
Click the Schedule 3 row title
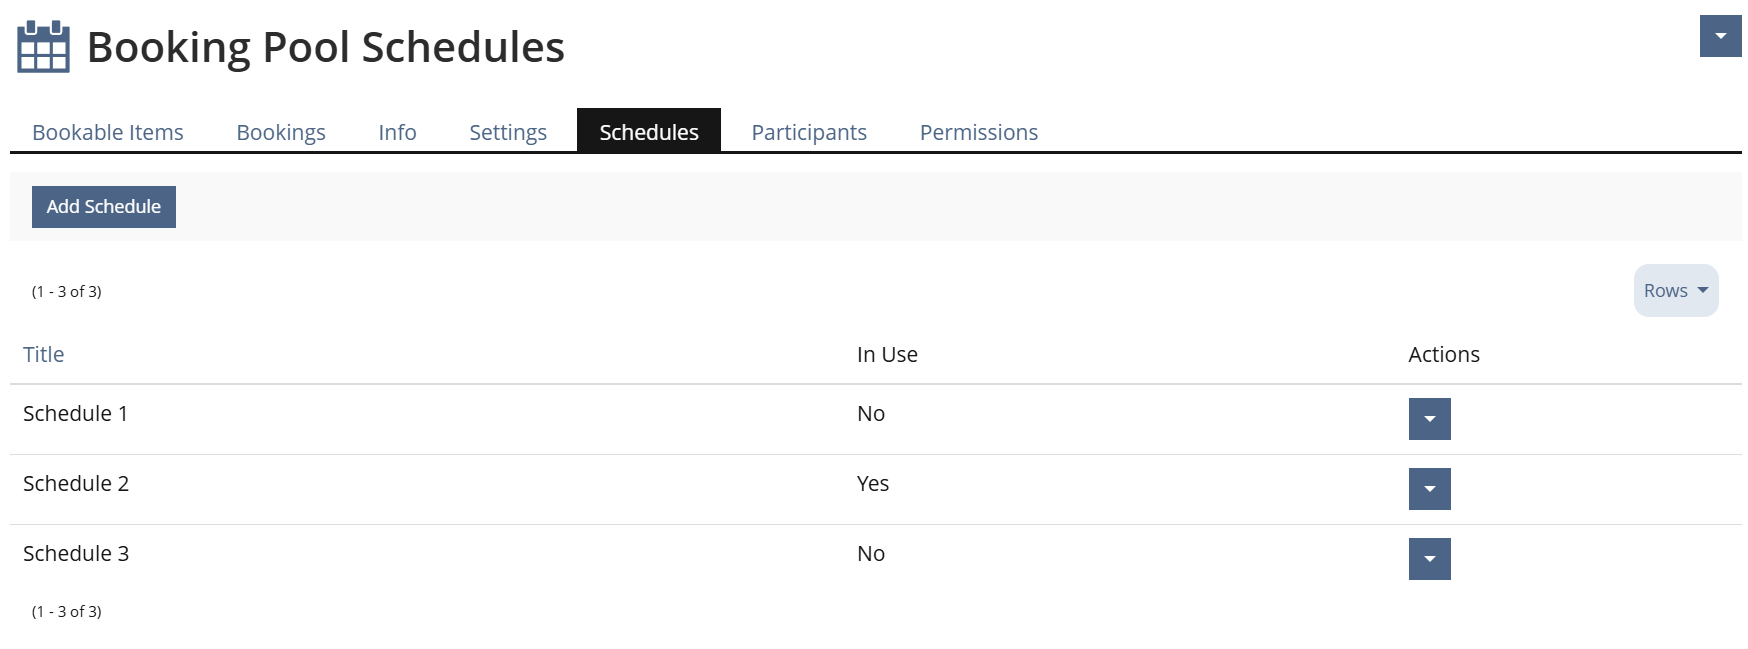(x=76, y=554)
